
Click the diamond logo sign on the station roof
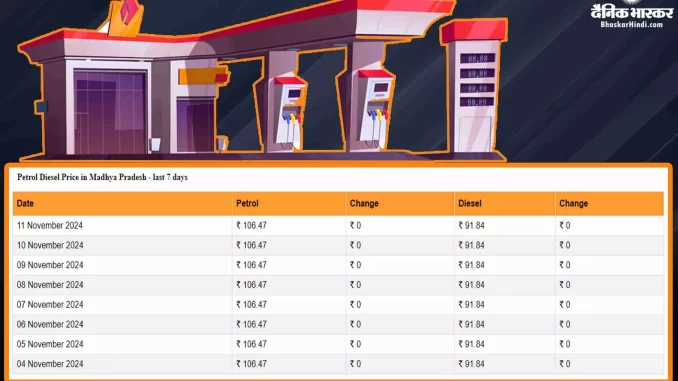pyautogui.click(x=126, y=16)
